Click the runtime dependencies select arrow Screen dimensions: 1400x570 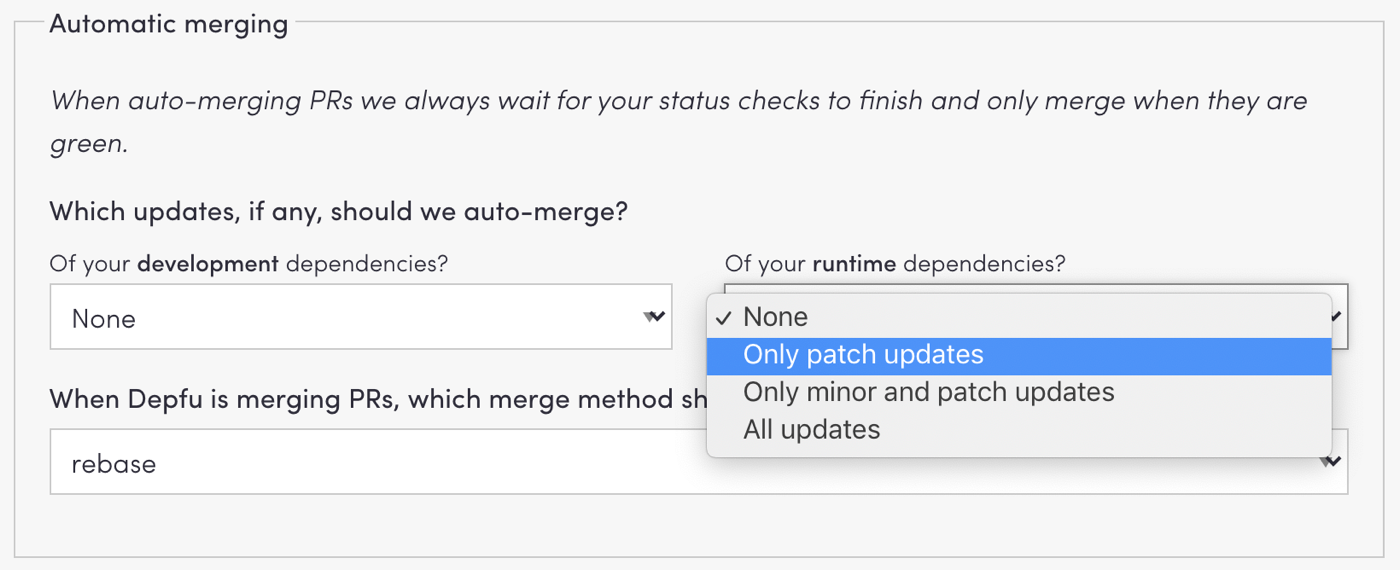click(x=1338, y=316)
